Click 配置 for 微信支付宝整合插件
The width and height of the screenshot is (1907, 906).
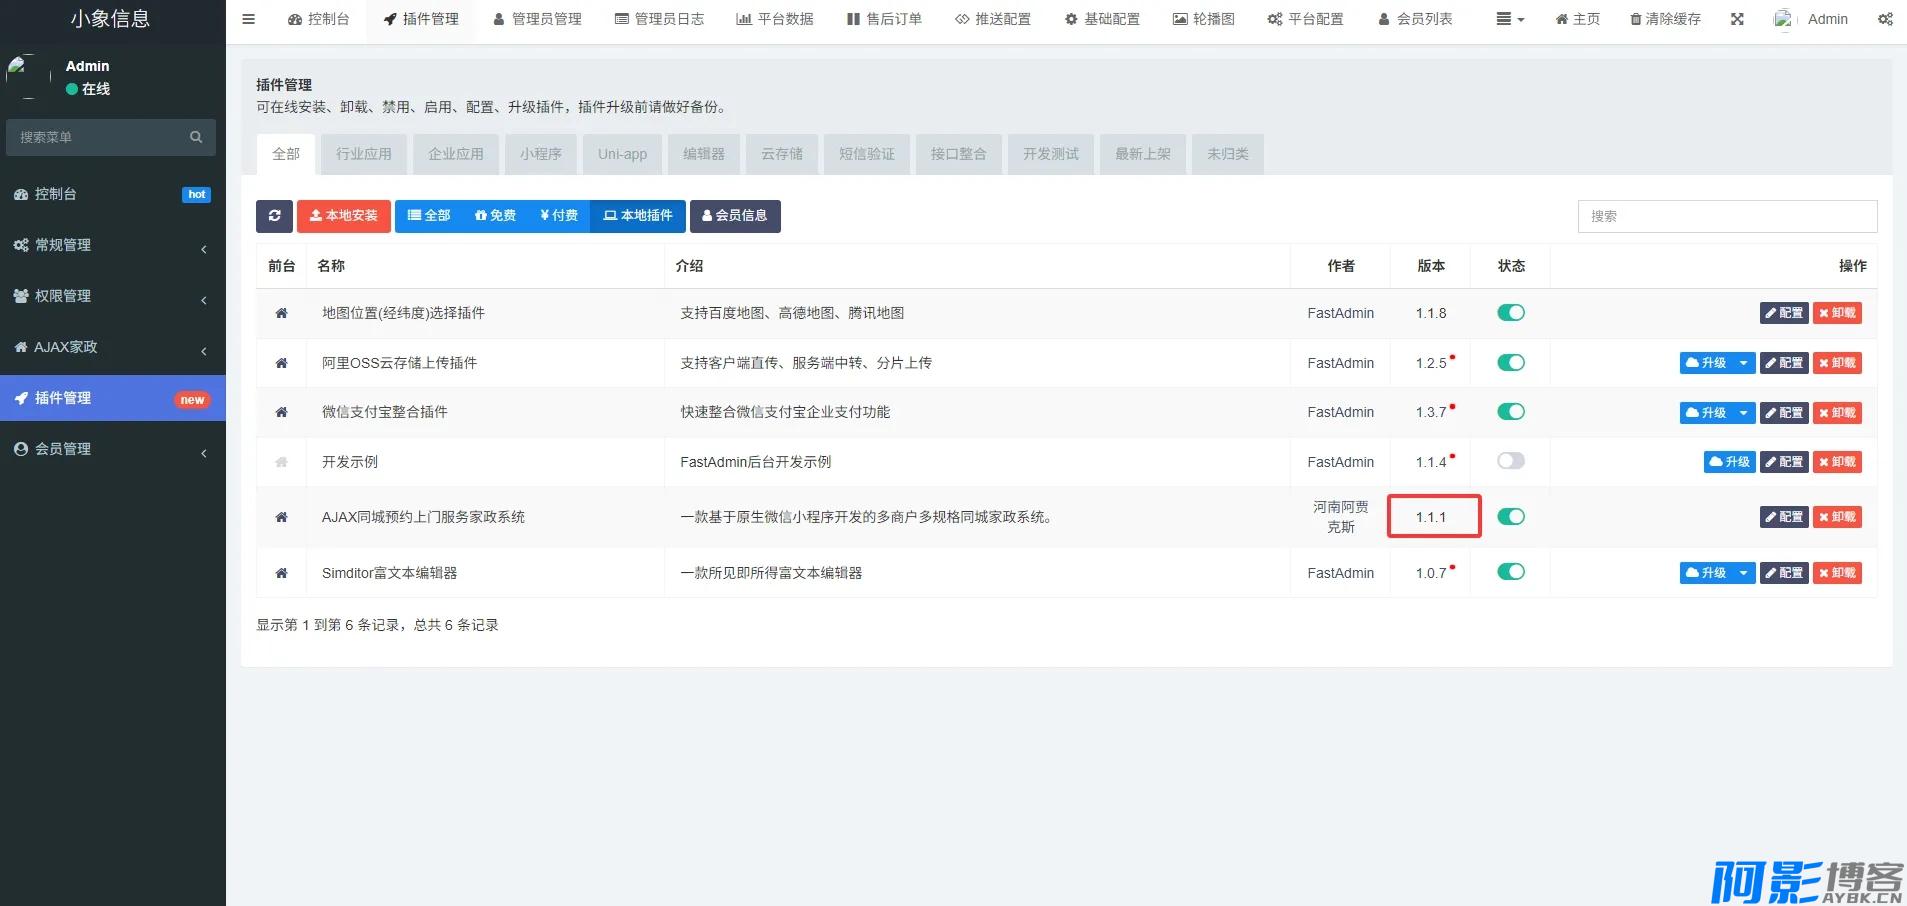pos(1784,413)
